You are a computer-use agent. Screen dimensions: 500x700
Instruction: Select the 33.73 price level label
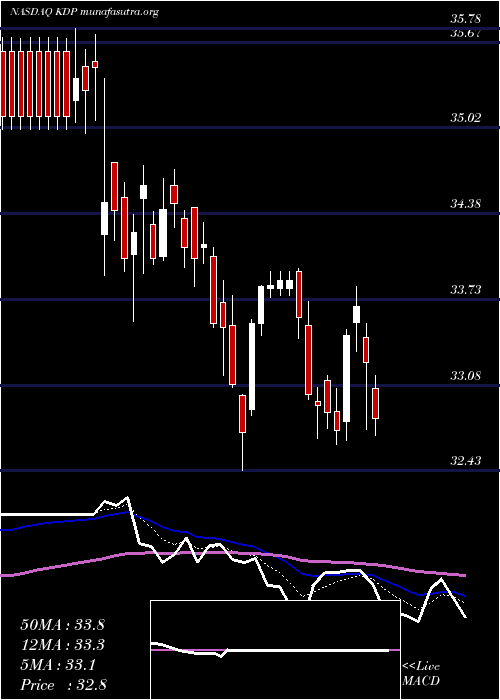465,290
